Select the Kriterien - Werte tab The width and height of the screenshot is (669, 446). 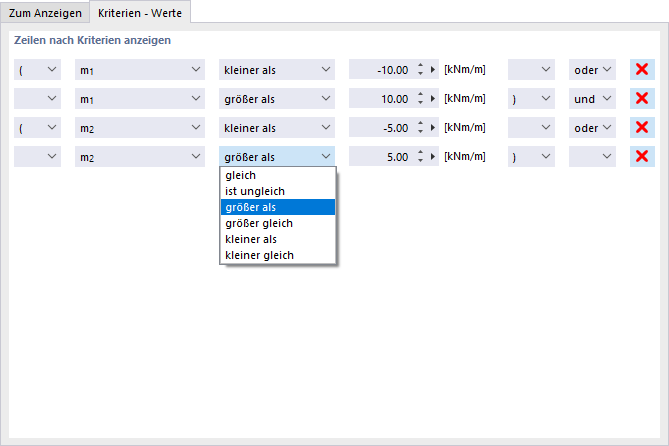click(x=139, y=12)
